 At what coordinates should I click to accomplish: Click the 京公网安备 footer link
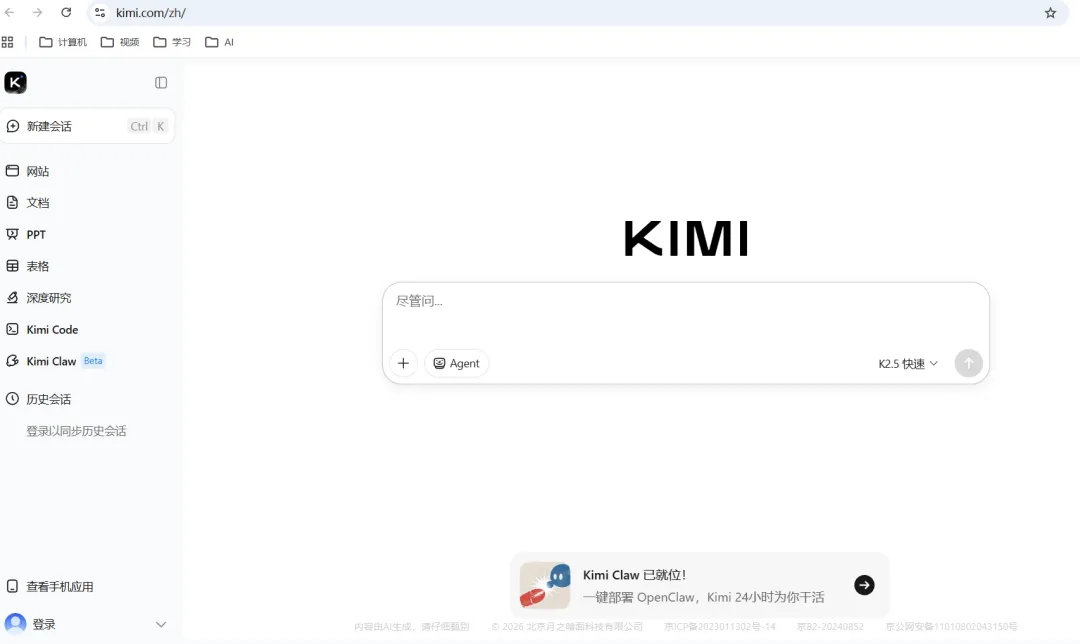(x=951, y=627)
